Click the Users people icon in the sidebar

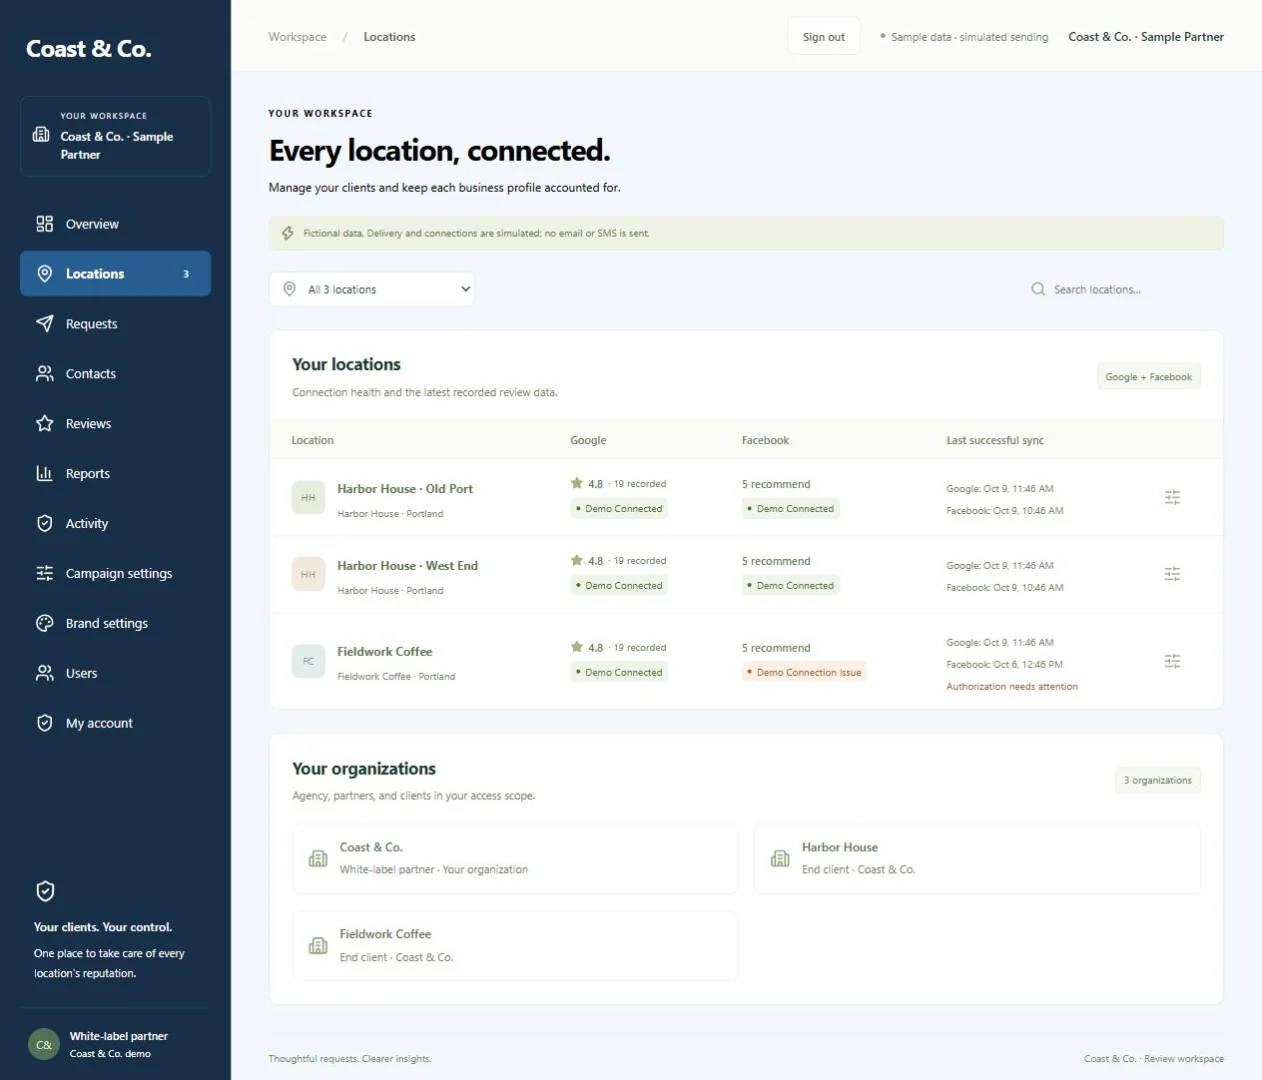point(44,674)
